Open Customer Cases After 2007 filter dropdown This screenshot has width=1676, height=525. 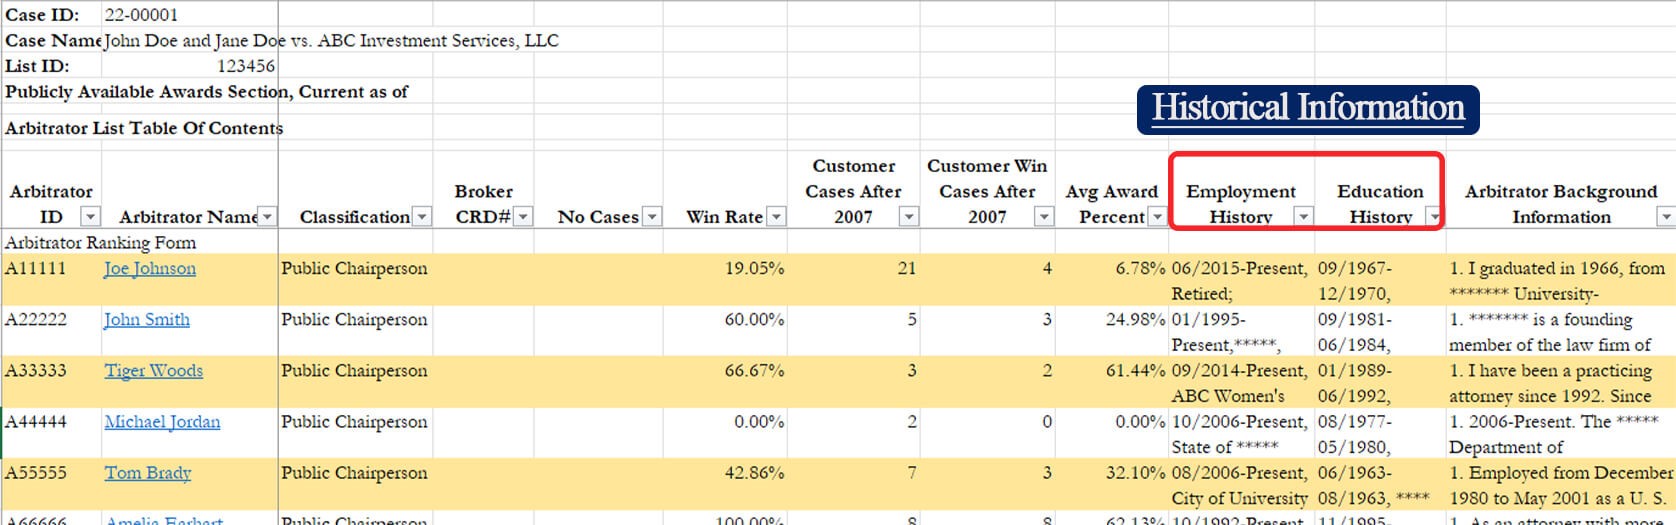click(x=908, y=217)
